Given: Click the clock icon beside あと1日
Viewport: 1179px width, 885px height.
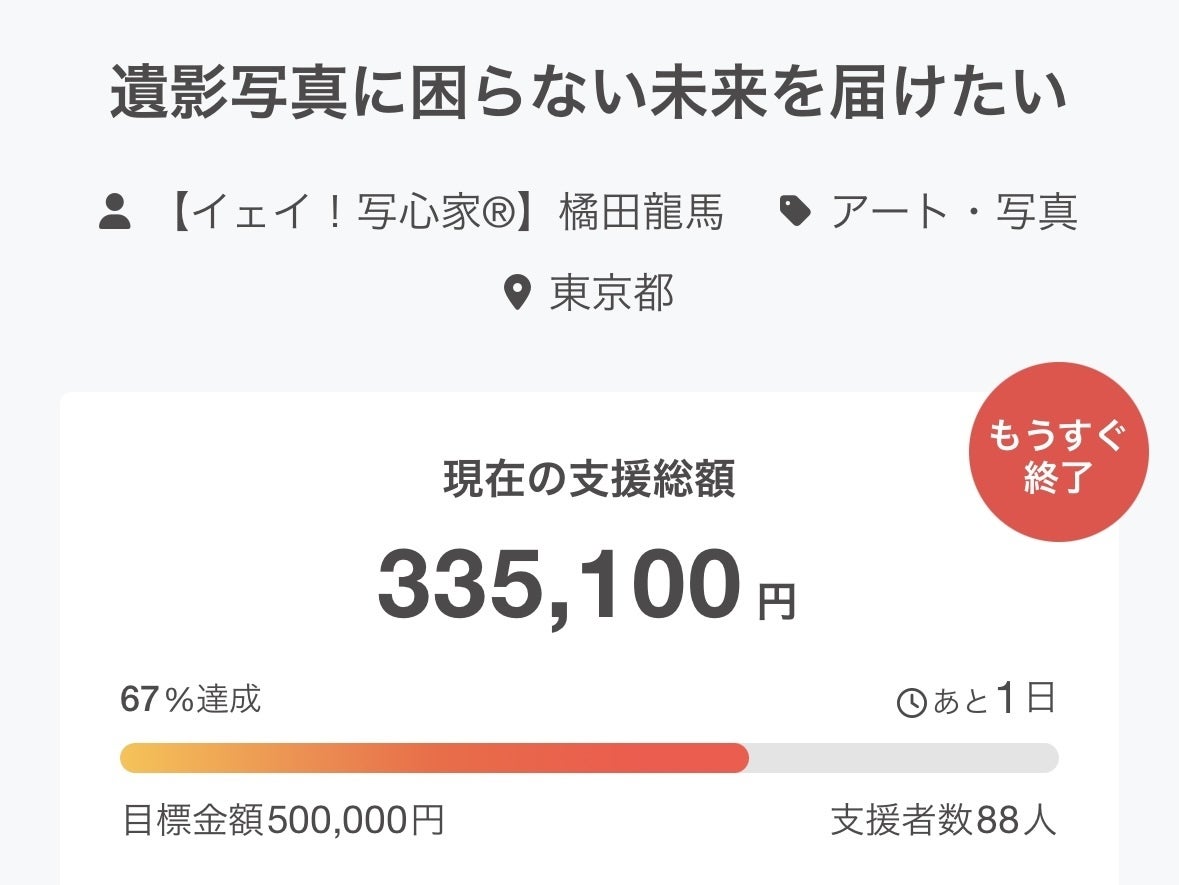Looking at the screenshot, I should [x=912, y=703].
